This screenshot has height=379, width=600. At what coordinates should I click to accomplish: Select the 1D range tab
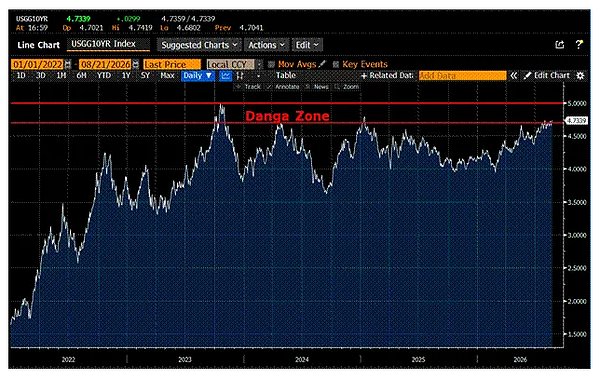pyautogui.click(x=21, y=75)
